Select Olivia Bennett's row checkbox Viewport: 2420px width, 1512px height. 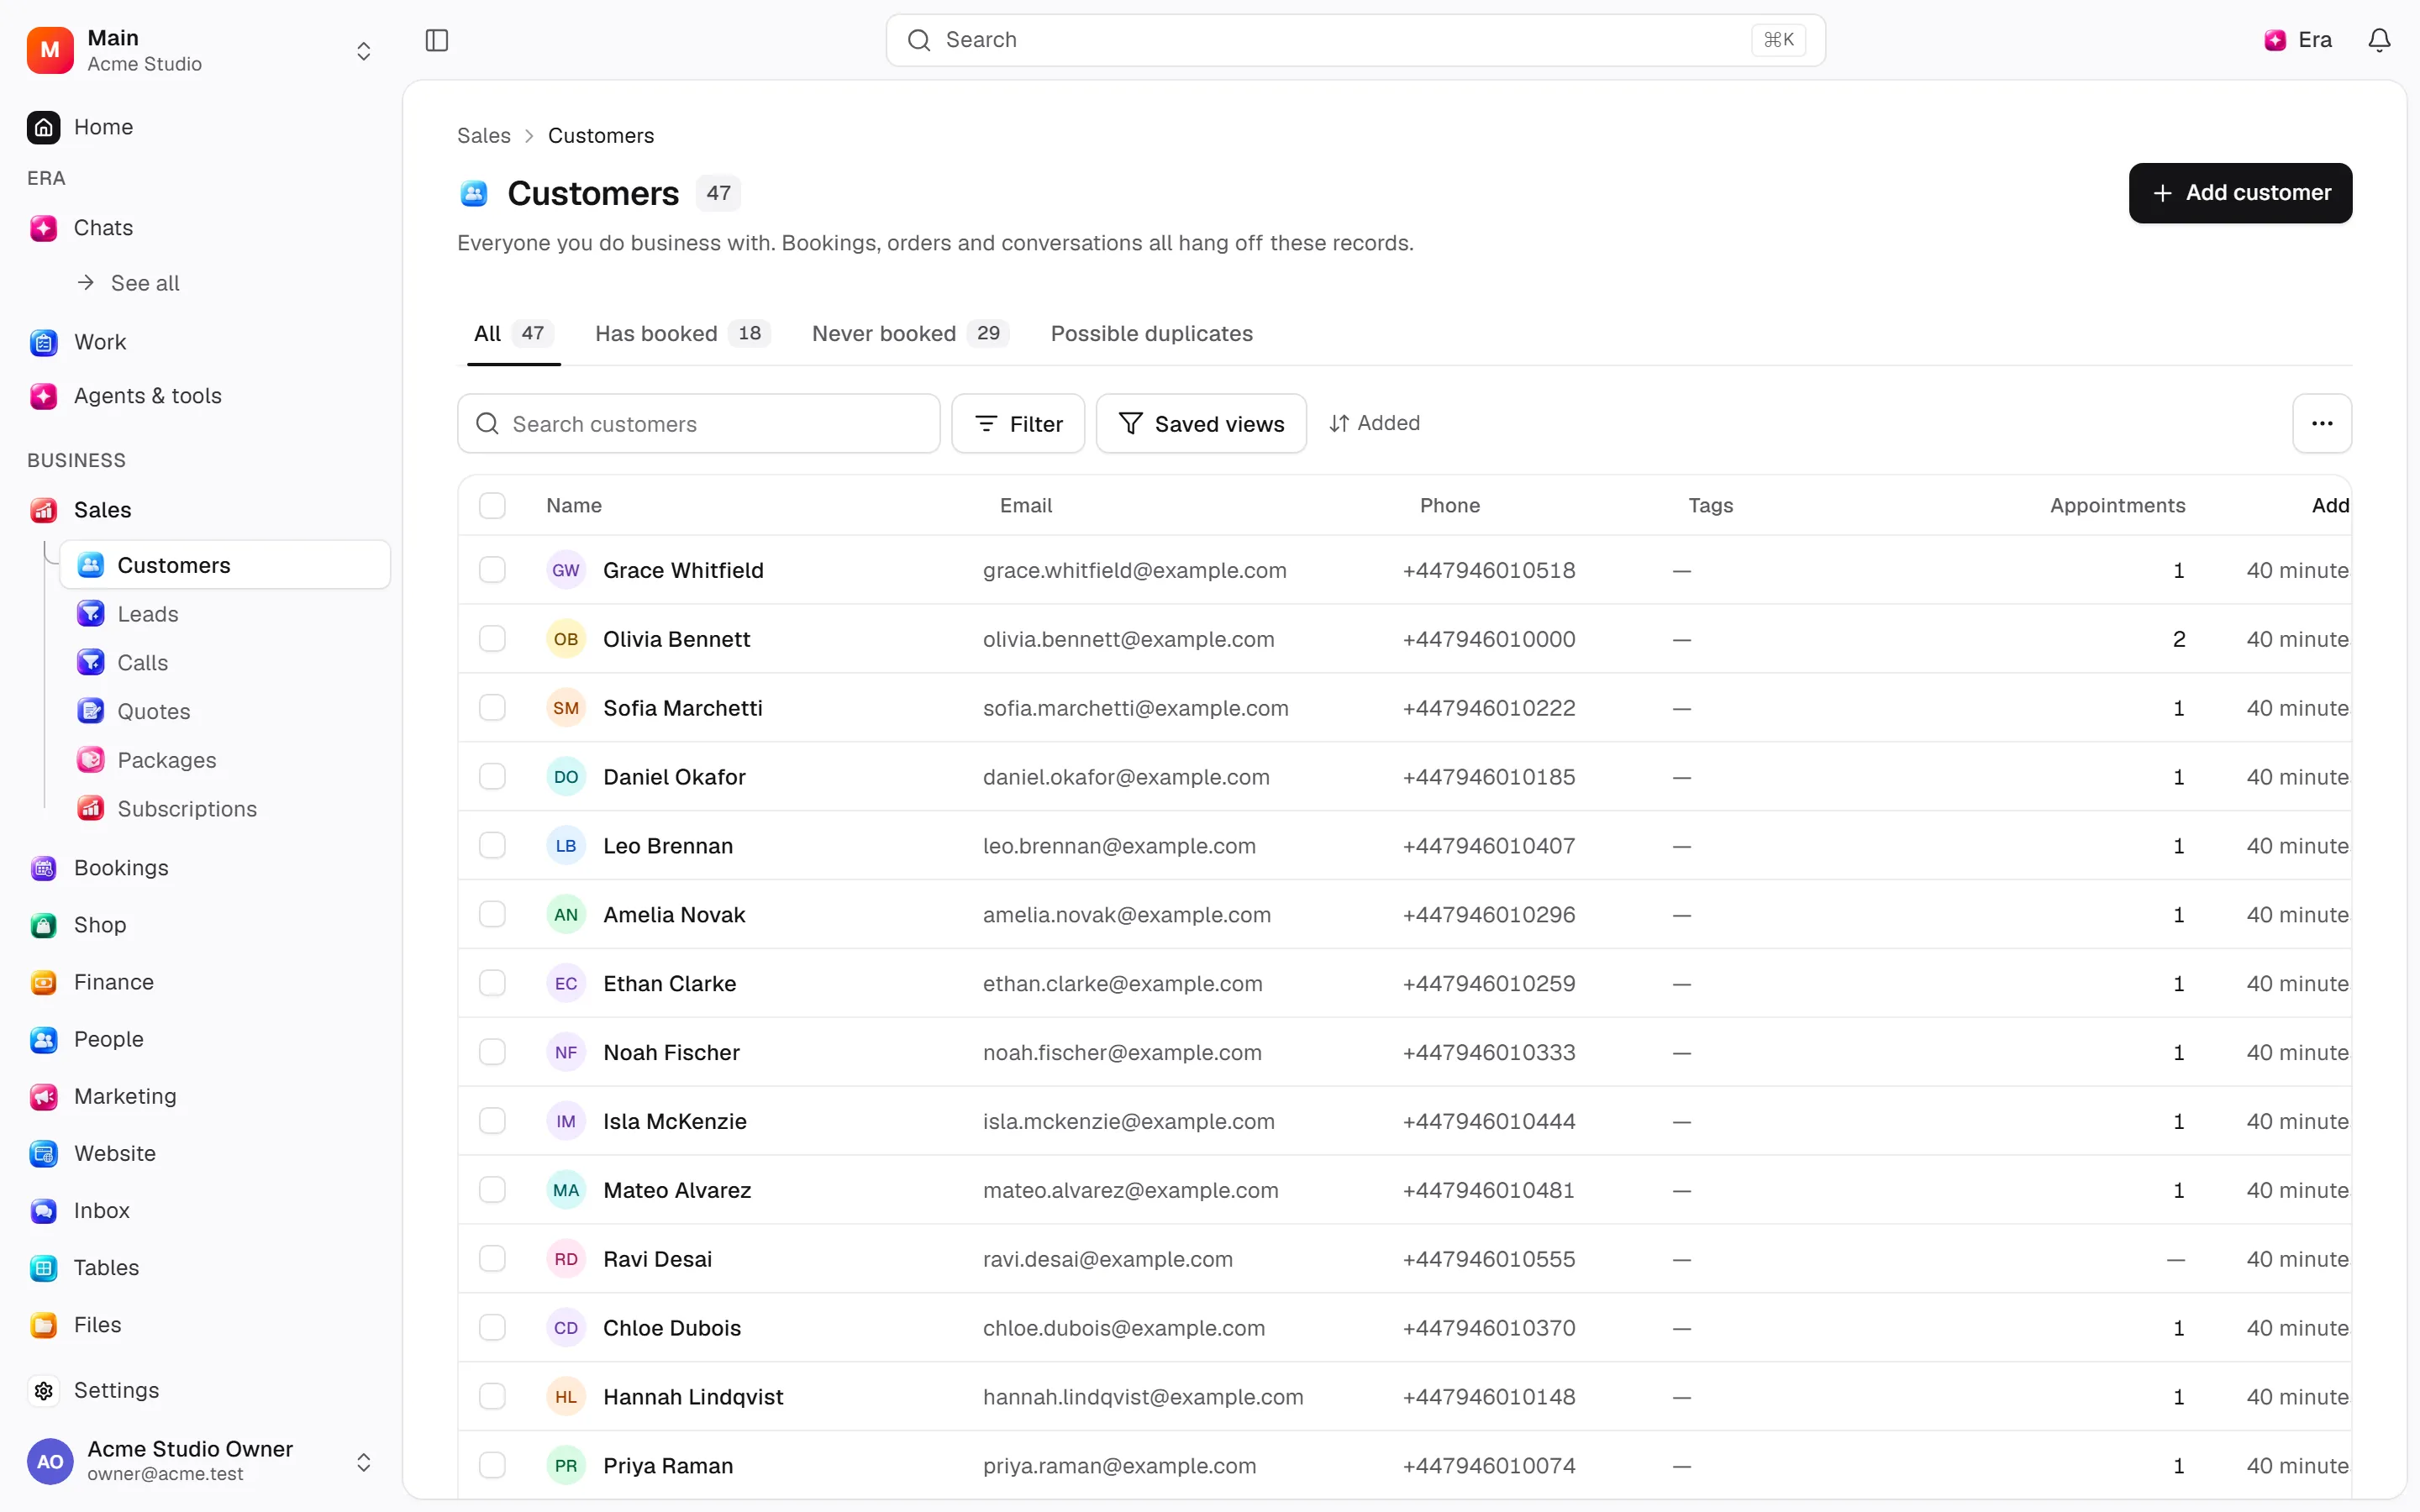click(492, 639)
